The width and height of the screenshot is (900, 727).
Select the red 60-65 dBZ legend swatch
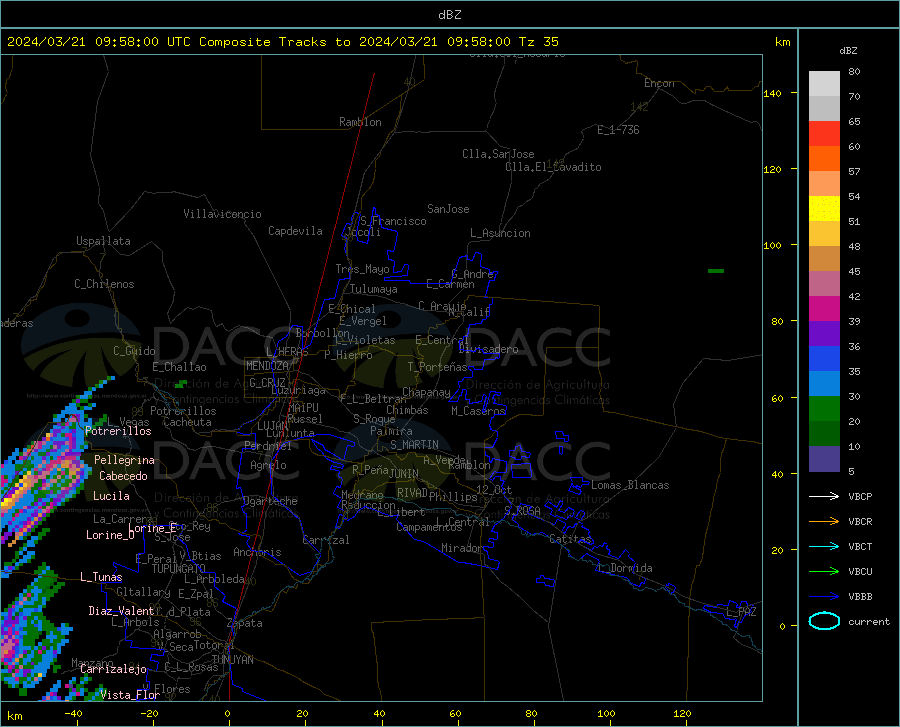(x=824, y=134)
